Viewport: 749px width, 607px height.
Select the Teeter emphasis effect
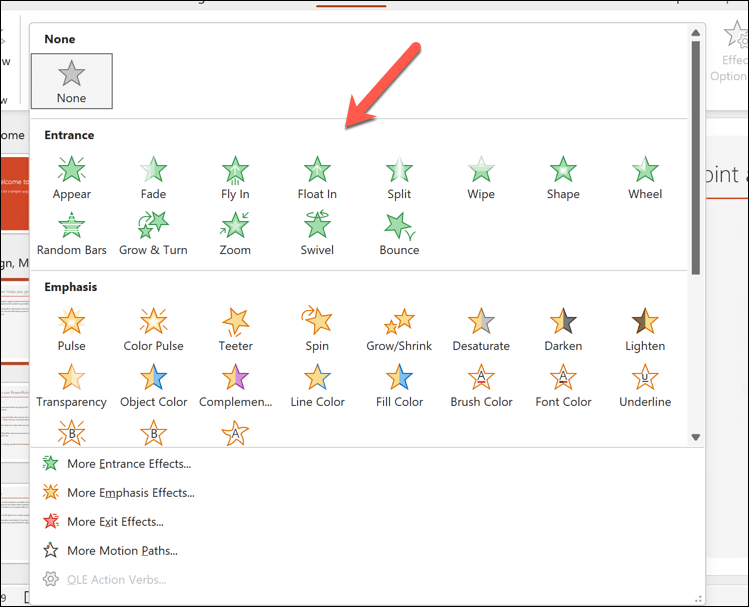coord(235,330)
